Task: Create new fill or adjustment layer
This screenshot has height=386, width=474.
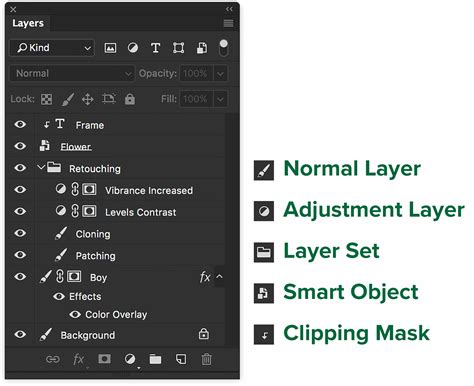Action: [x=130, y=359]
